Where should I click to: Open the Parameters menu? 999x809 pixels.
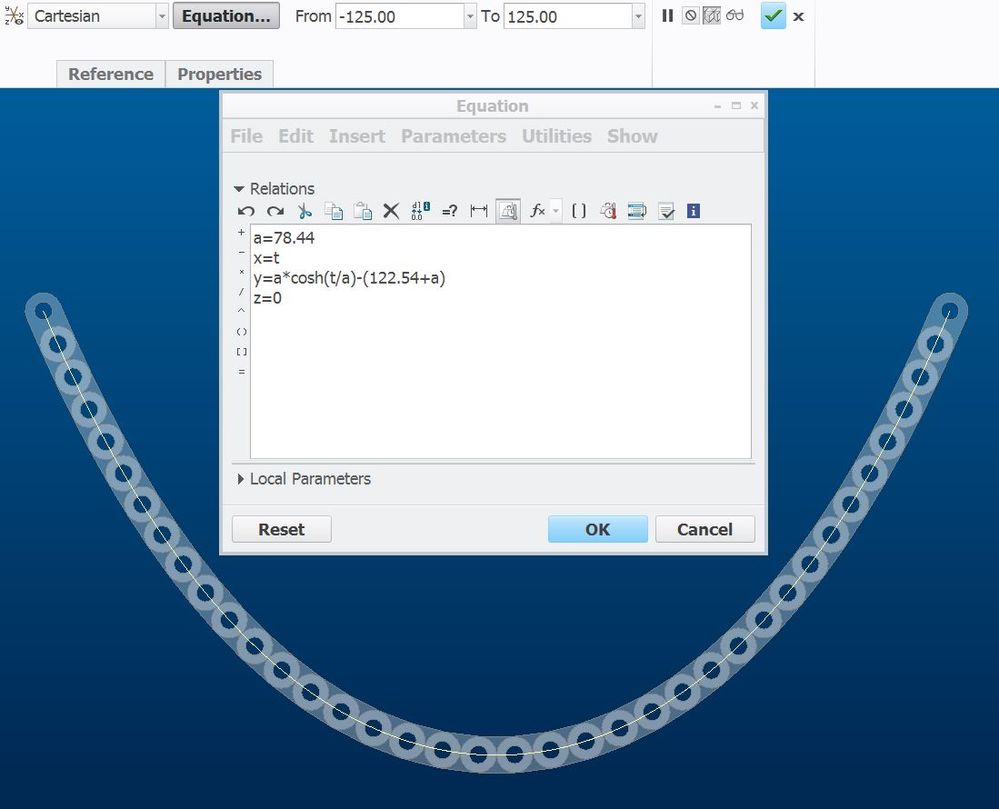coord(454,136)
